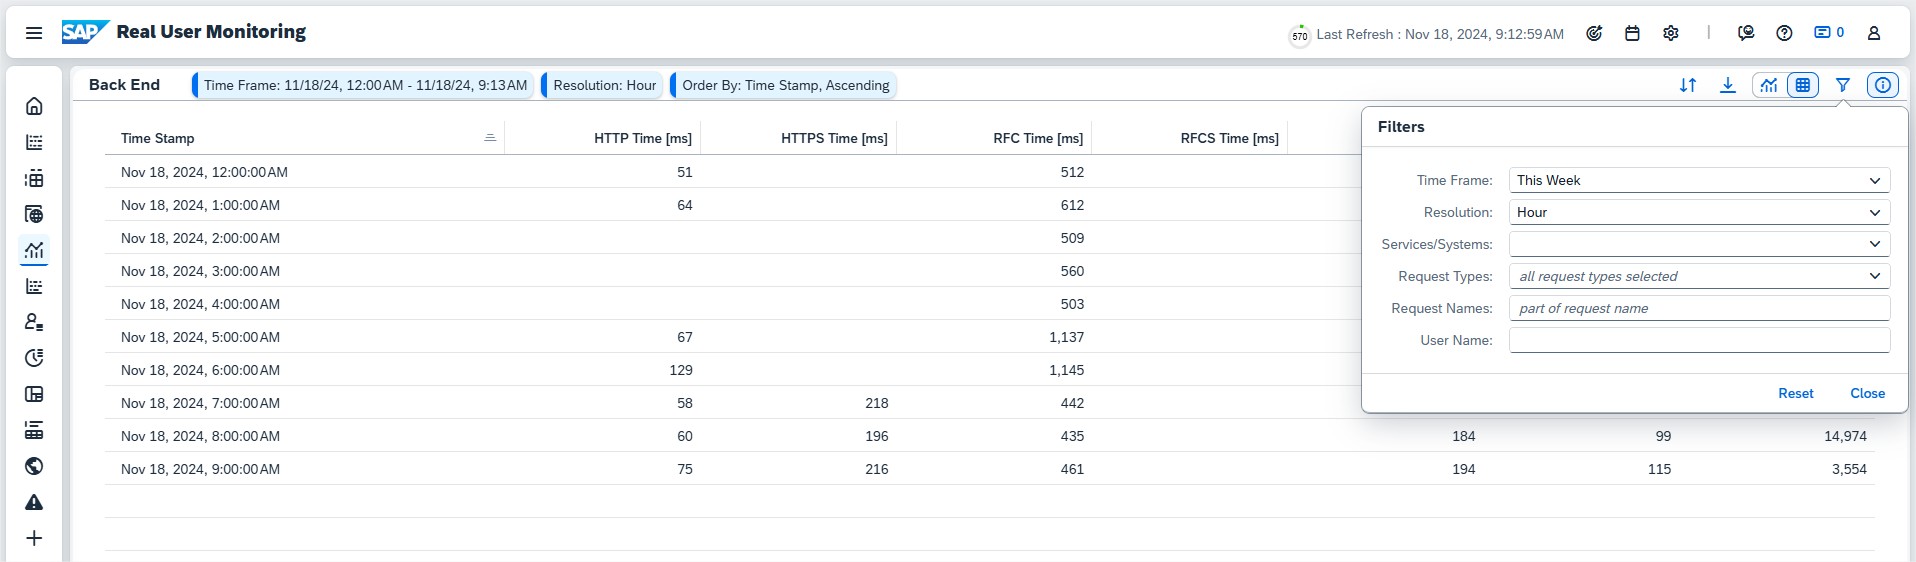Open the sort order settings icon

(1688, 85)
